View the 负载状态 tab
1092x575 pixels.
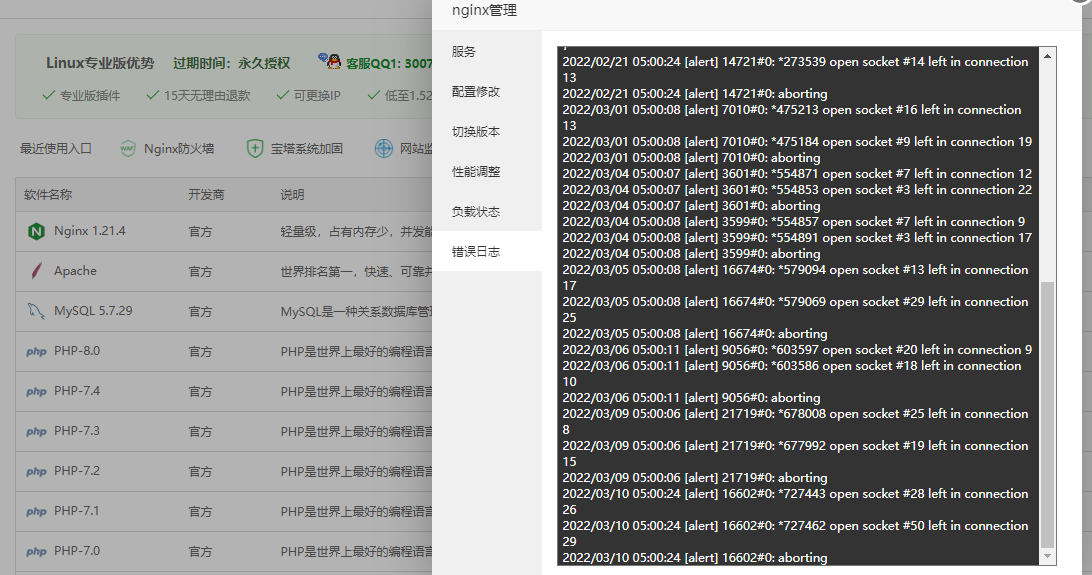pos(476,212)
